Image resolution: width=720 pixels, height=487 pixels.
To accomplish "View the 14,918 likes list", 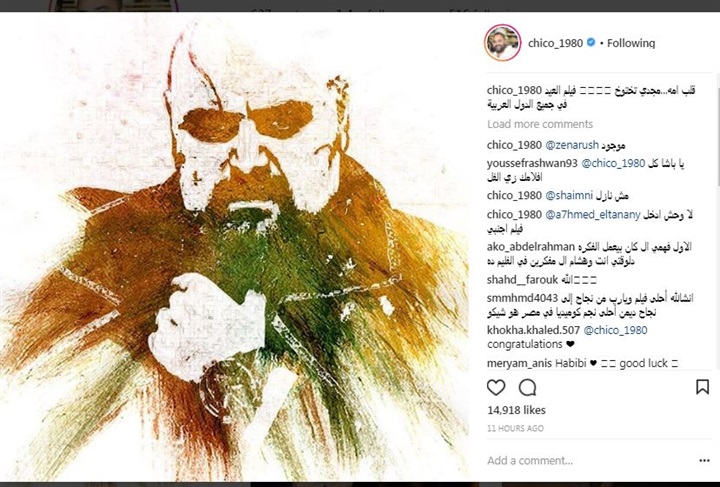I will coord(517,410).
